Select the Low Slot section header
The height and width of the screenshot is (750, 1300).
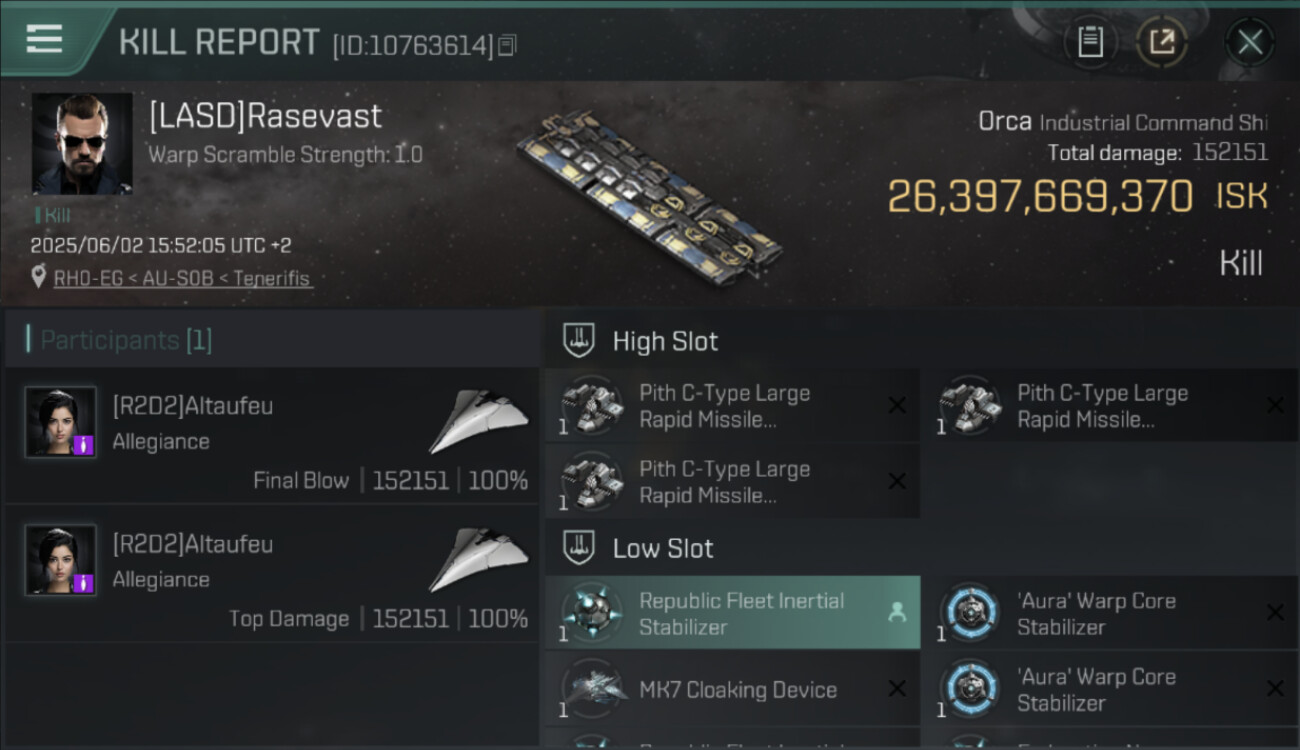tap(663, 548)
